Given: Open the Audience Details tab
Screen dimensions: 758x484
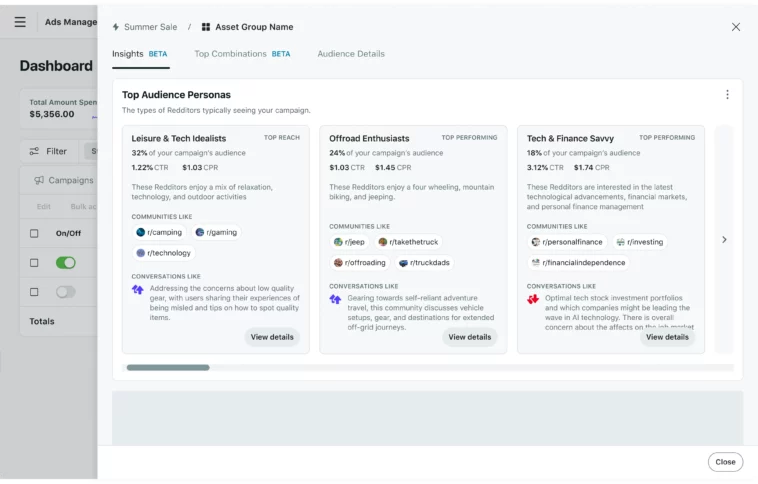Looking at the screenshot, I should [x=351, y=54].
